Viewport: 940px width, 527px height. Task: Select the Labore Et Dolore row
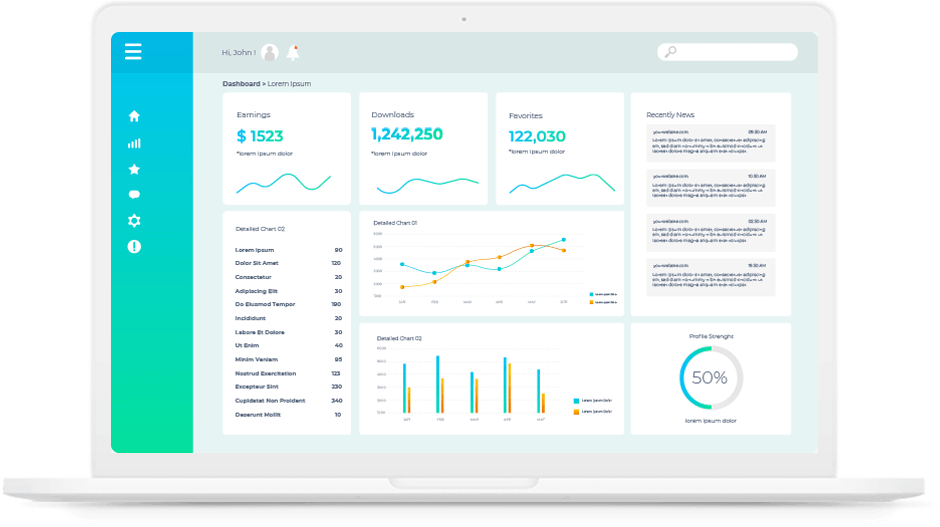(x=288, y=332)
